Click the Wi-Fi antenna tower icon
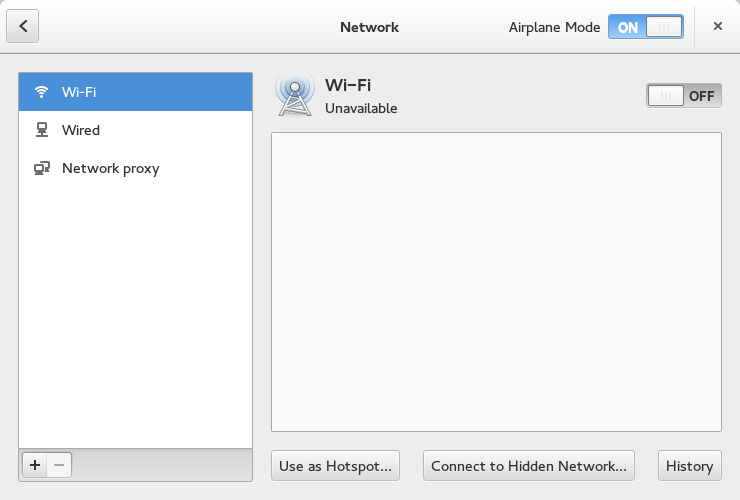740x500 pixels. coord(295,96)
